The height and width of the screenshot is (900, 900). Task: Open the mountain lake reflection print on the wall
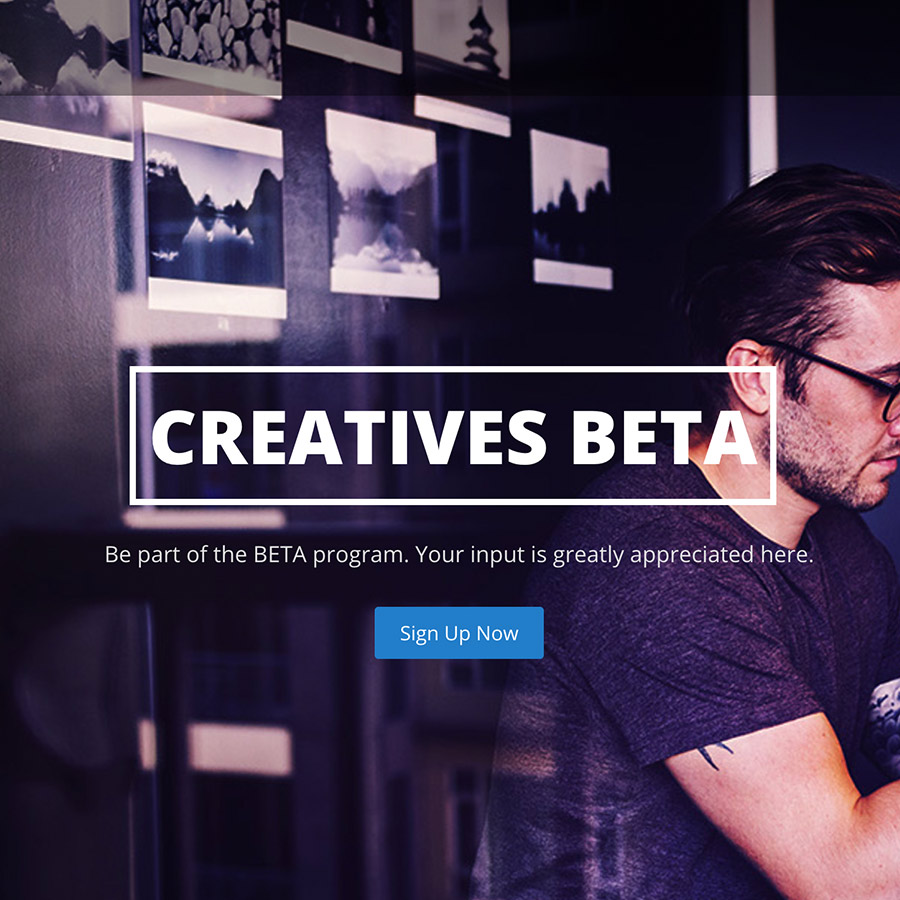pos(215,210)
